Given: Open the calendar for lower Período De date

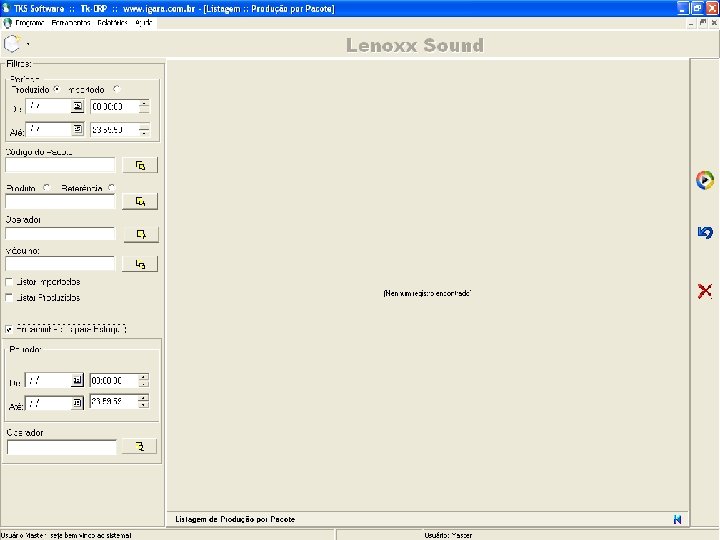Looking at the screenshot, I should [77, 380].
